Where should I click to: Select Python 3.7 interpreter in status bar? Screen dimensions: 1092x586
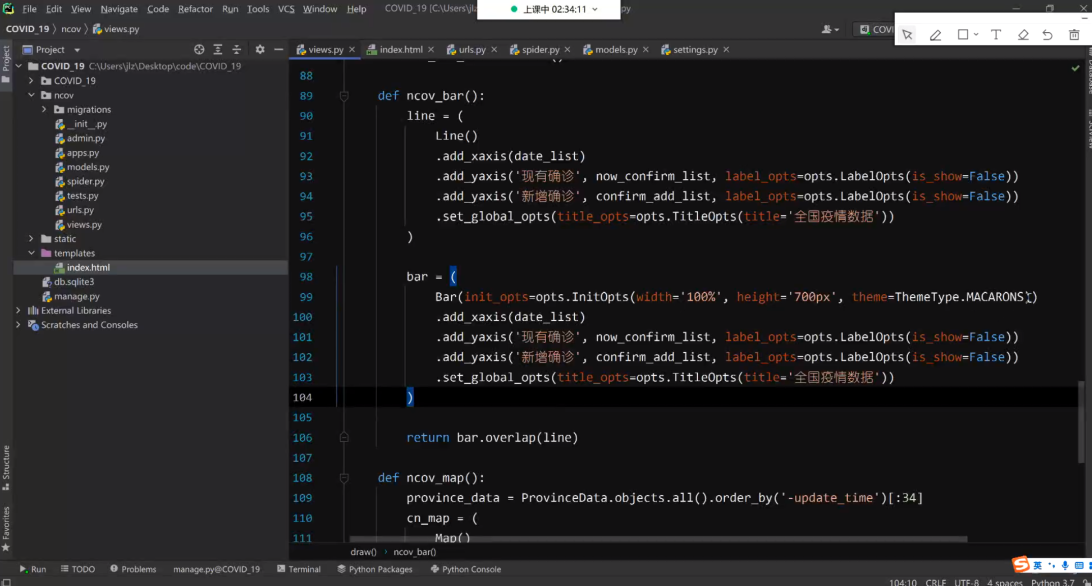click(1052, 582)
